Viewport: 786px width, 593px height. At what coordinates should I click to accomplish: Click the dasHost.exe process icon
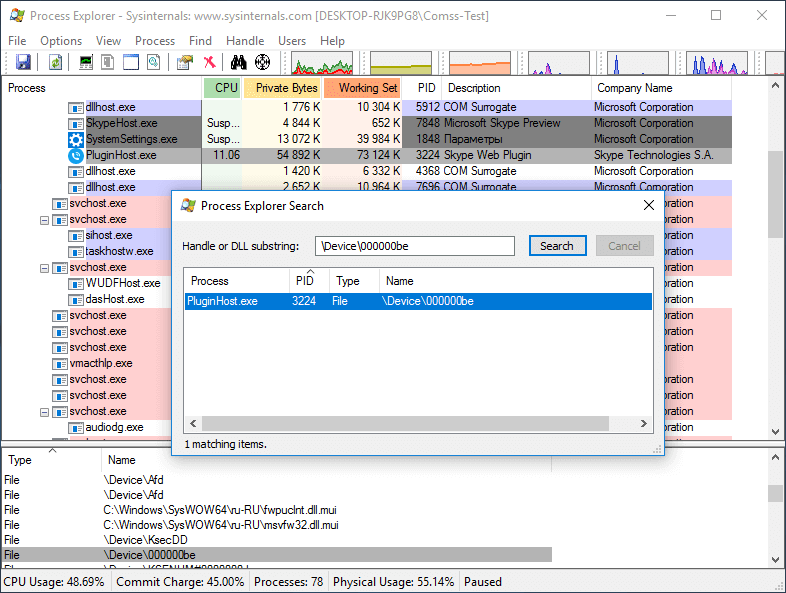pos(75,300)
